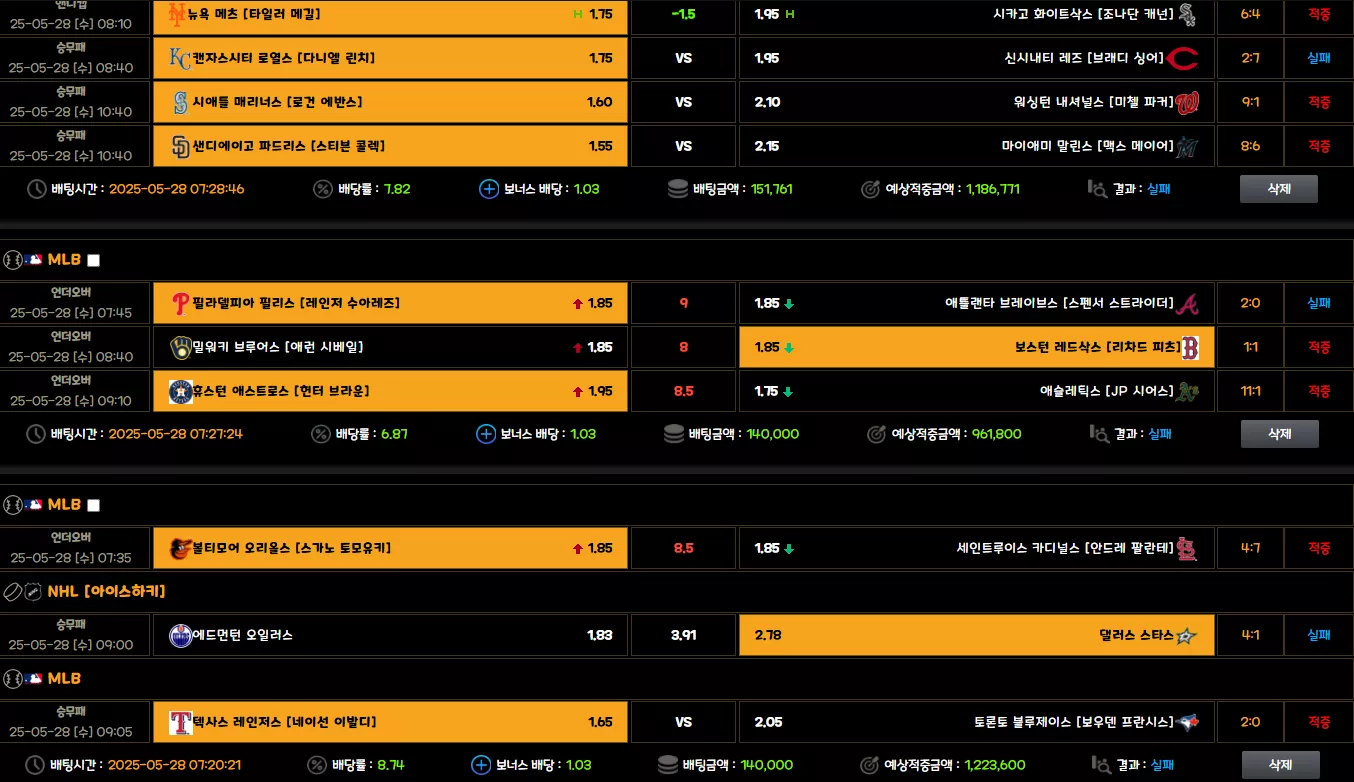Click the 4:1 score in the Oilers row
1354x782 pixels.
(x=1250, y=635)
